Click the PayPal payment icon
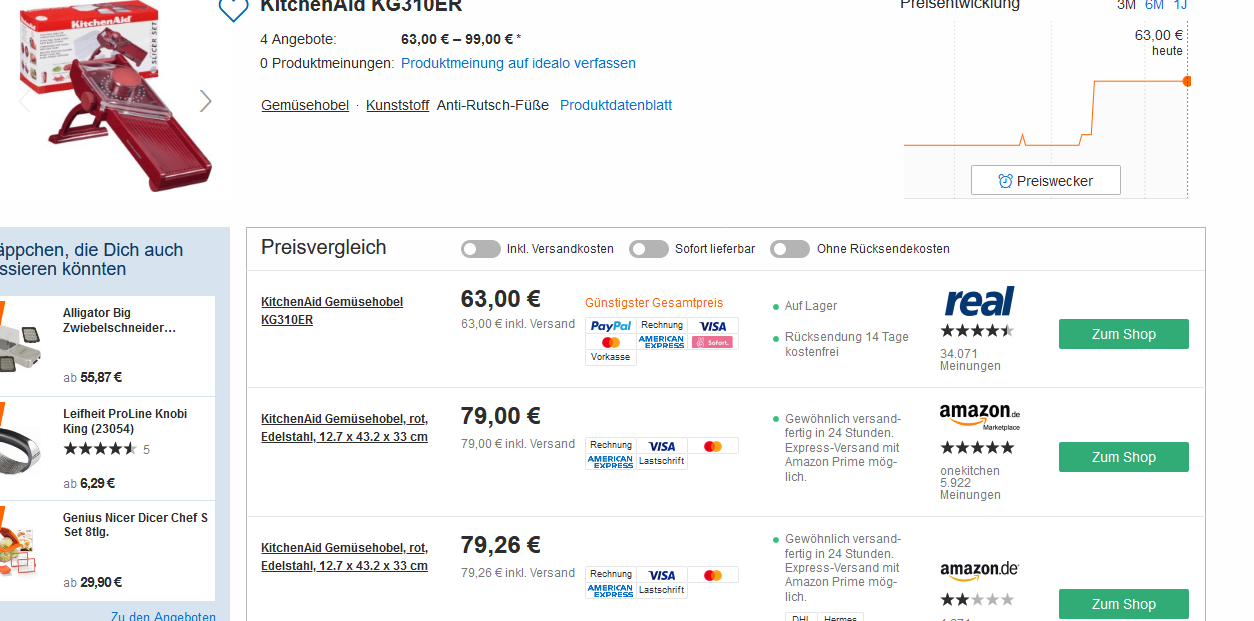 (610, 326)
